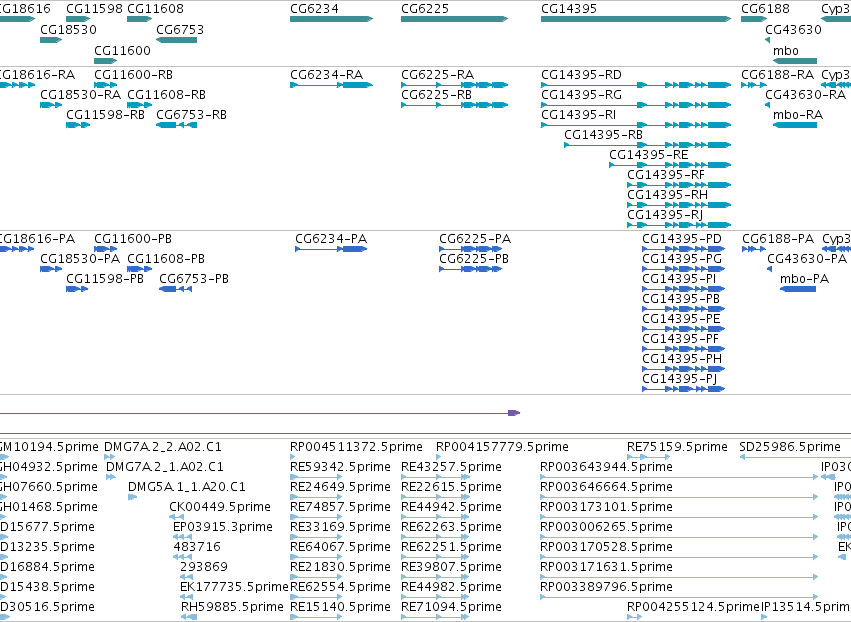The height and width of the screenshot is (622, 851).
Task: Open transcript CG14395-RF
Action: tap(666, 175)
